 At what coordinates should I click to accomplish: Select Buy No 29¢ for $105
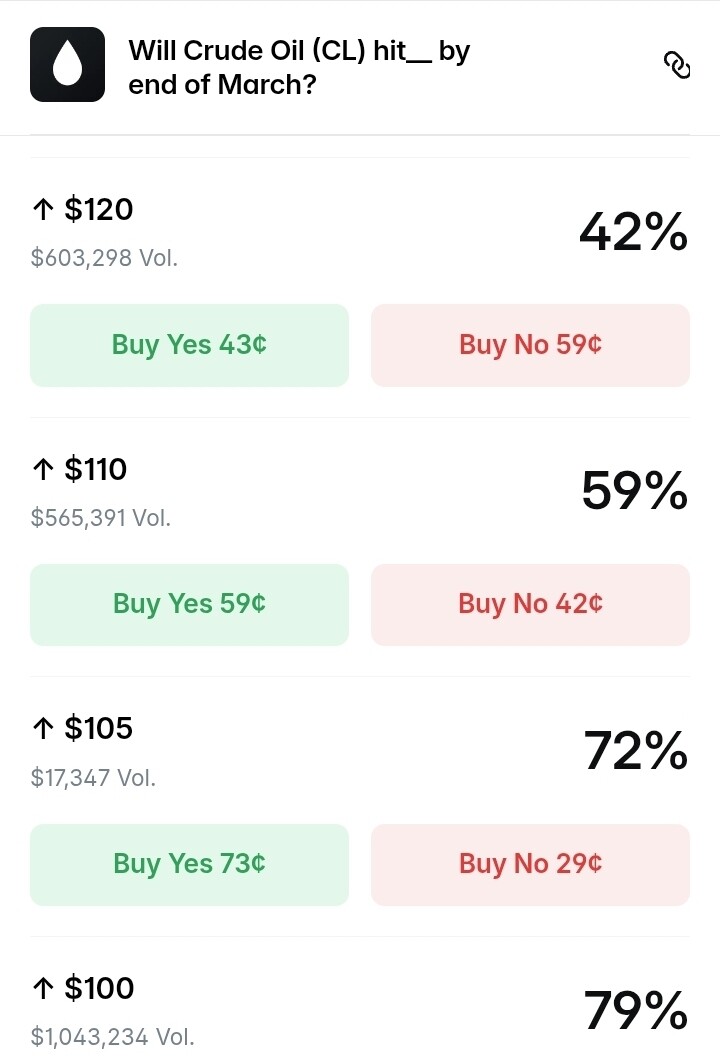click(x=530, y=863)
